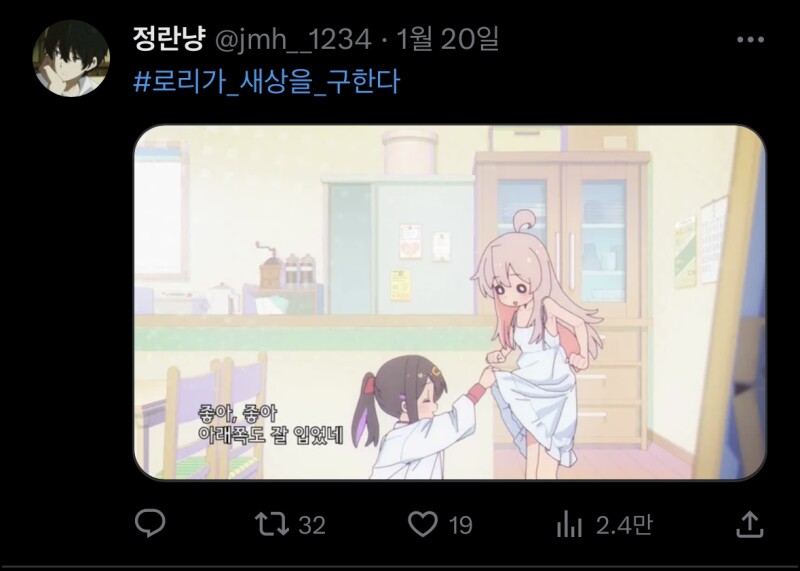
Task: Follow the hashtag #로리가_새상을_구한다
Action: click(267, 82)
